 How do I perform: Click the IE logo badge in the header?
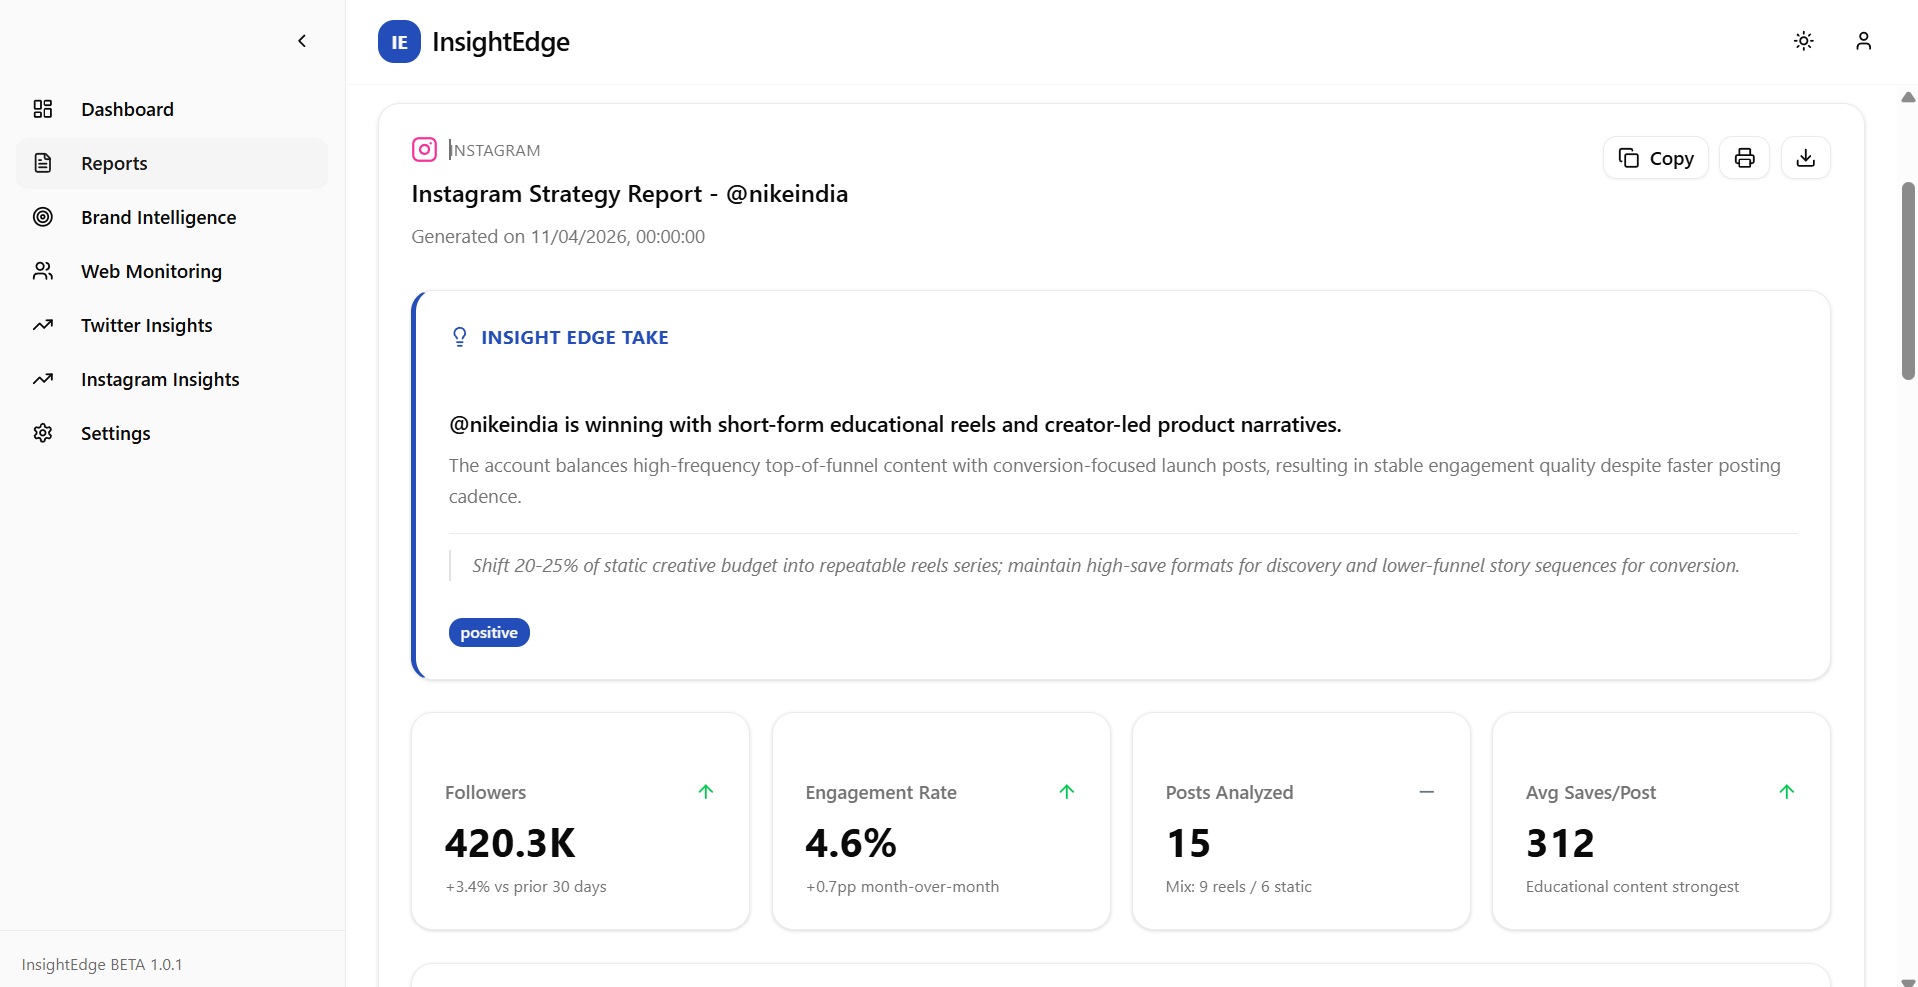click(399, 41)
